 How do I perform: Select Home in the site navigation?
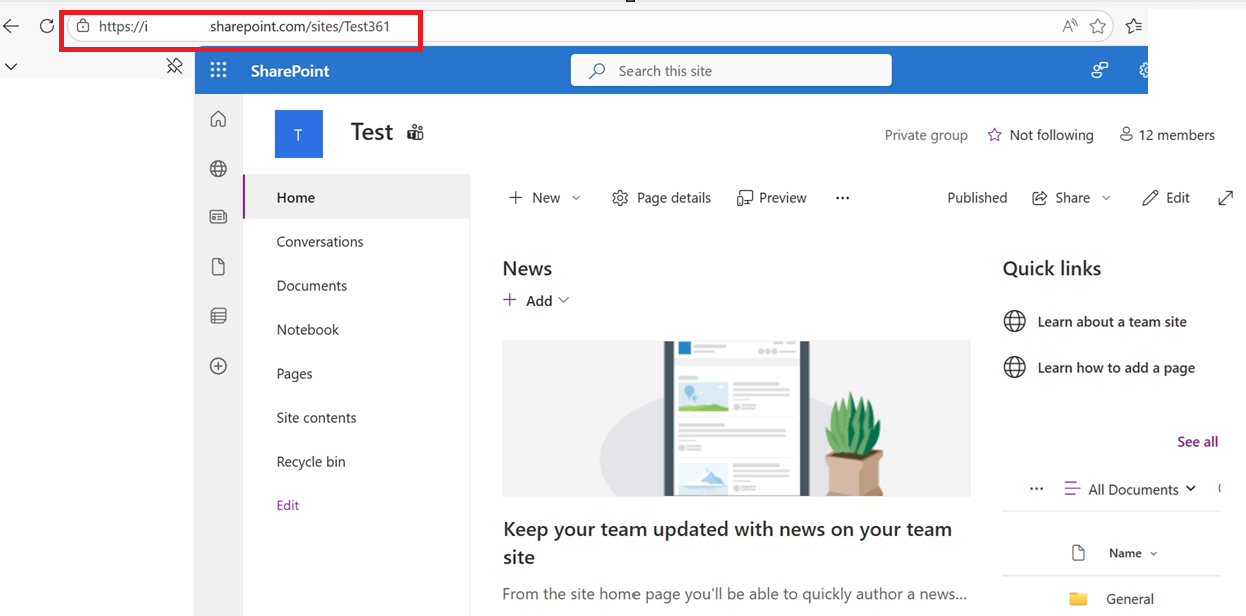(x=357, y=198)
